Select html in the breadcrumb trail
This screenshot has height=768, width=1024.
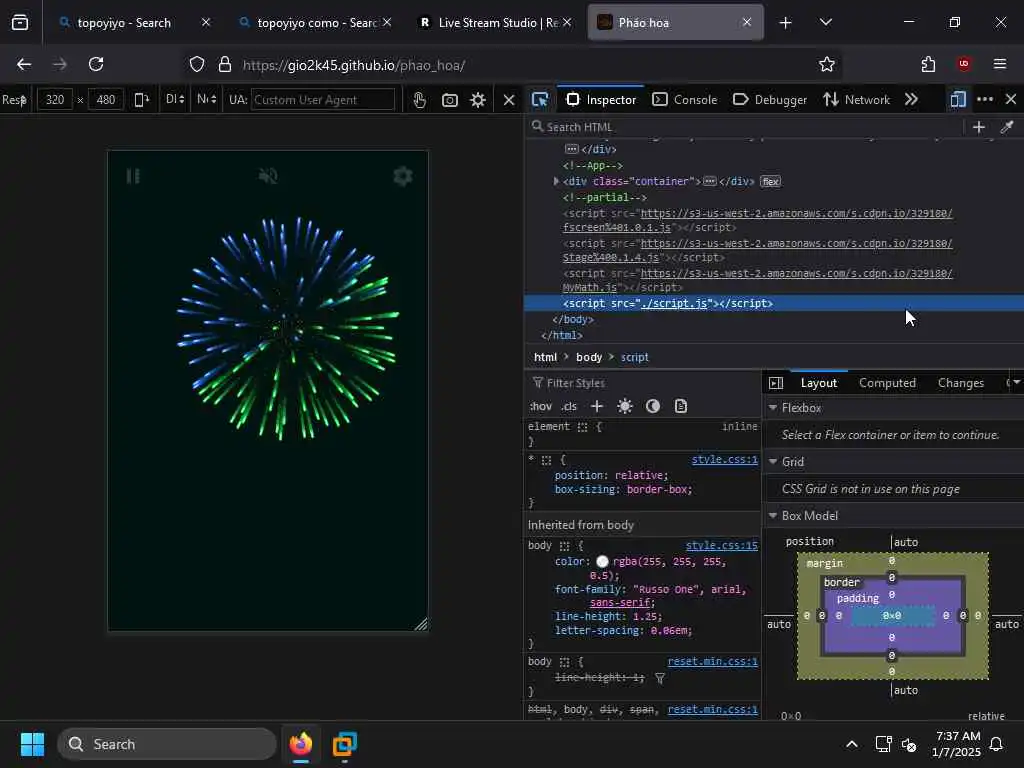545,357
